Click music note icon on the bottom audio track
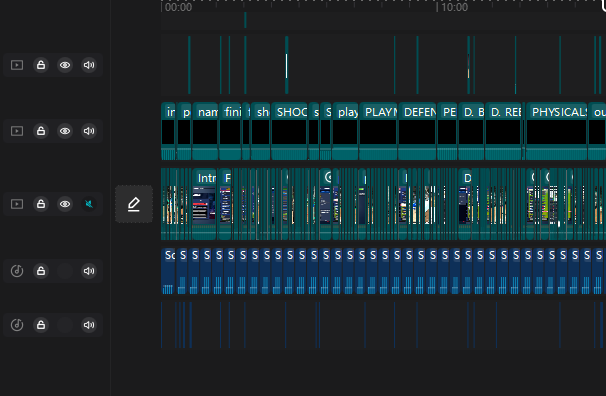606x396 pixels. [x=17, y=325]
